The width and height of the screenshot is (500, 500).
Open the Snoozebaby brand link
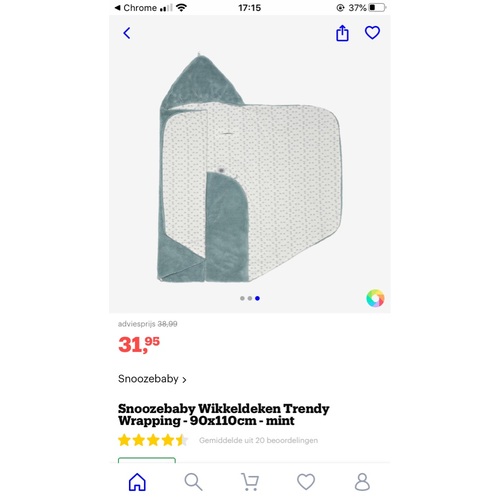(148, 379)
